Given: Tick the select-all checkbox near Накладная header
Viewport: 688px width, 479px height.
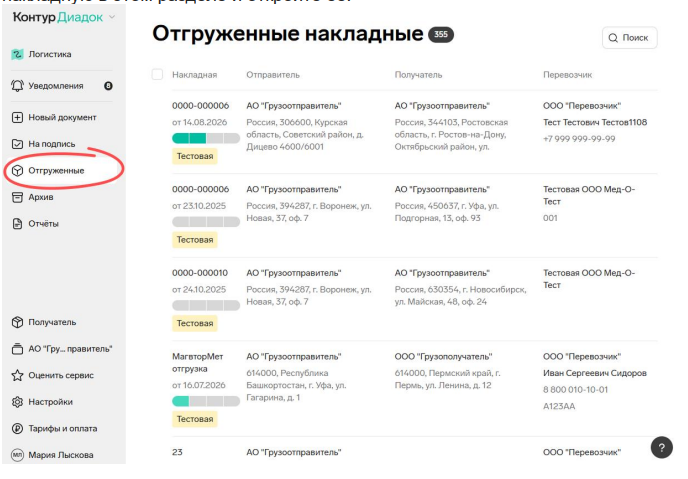Looking at the screenshot, I should tap(157, 74).
